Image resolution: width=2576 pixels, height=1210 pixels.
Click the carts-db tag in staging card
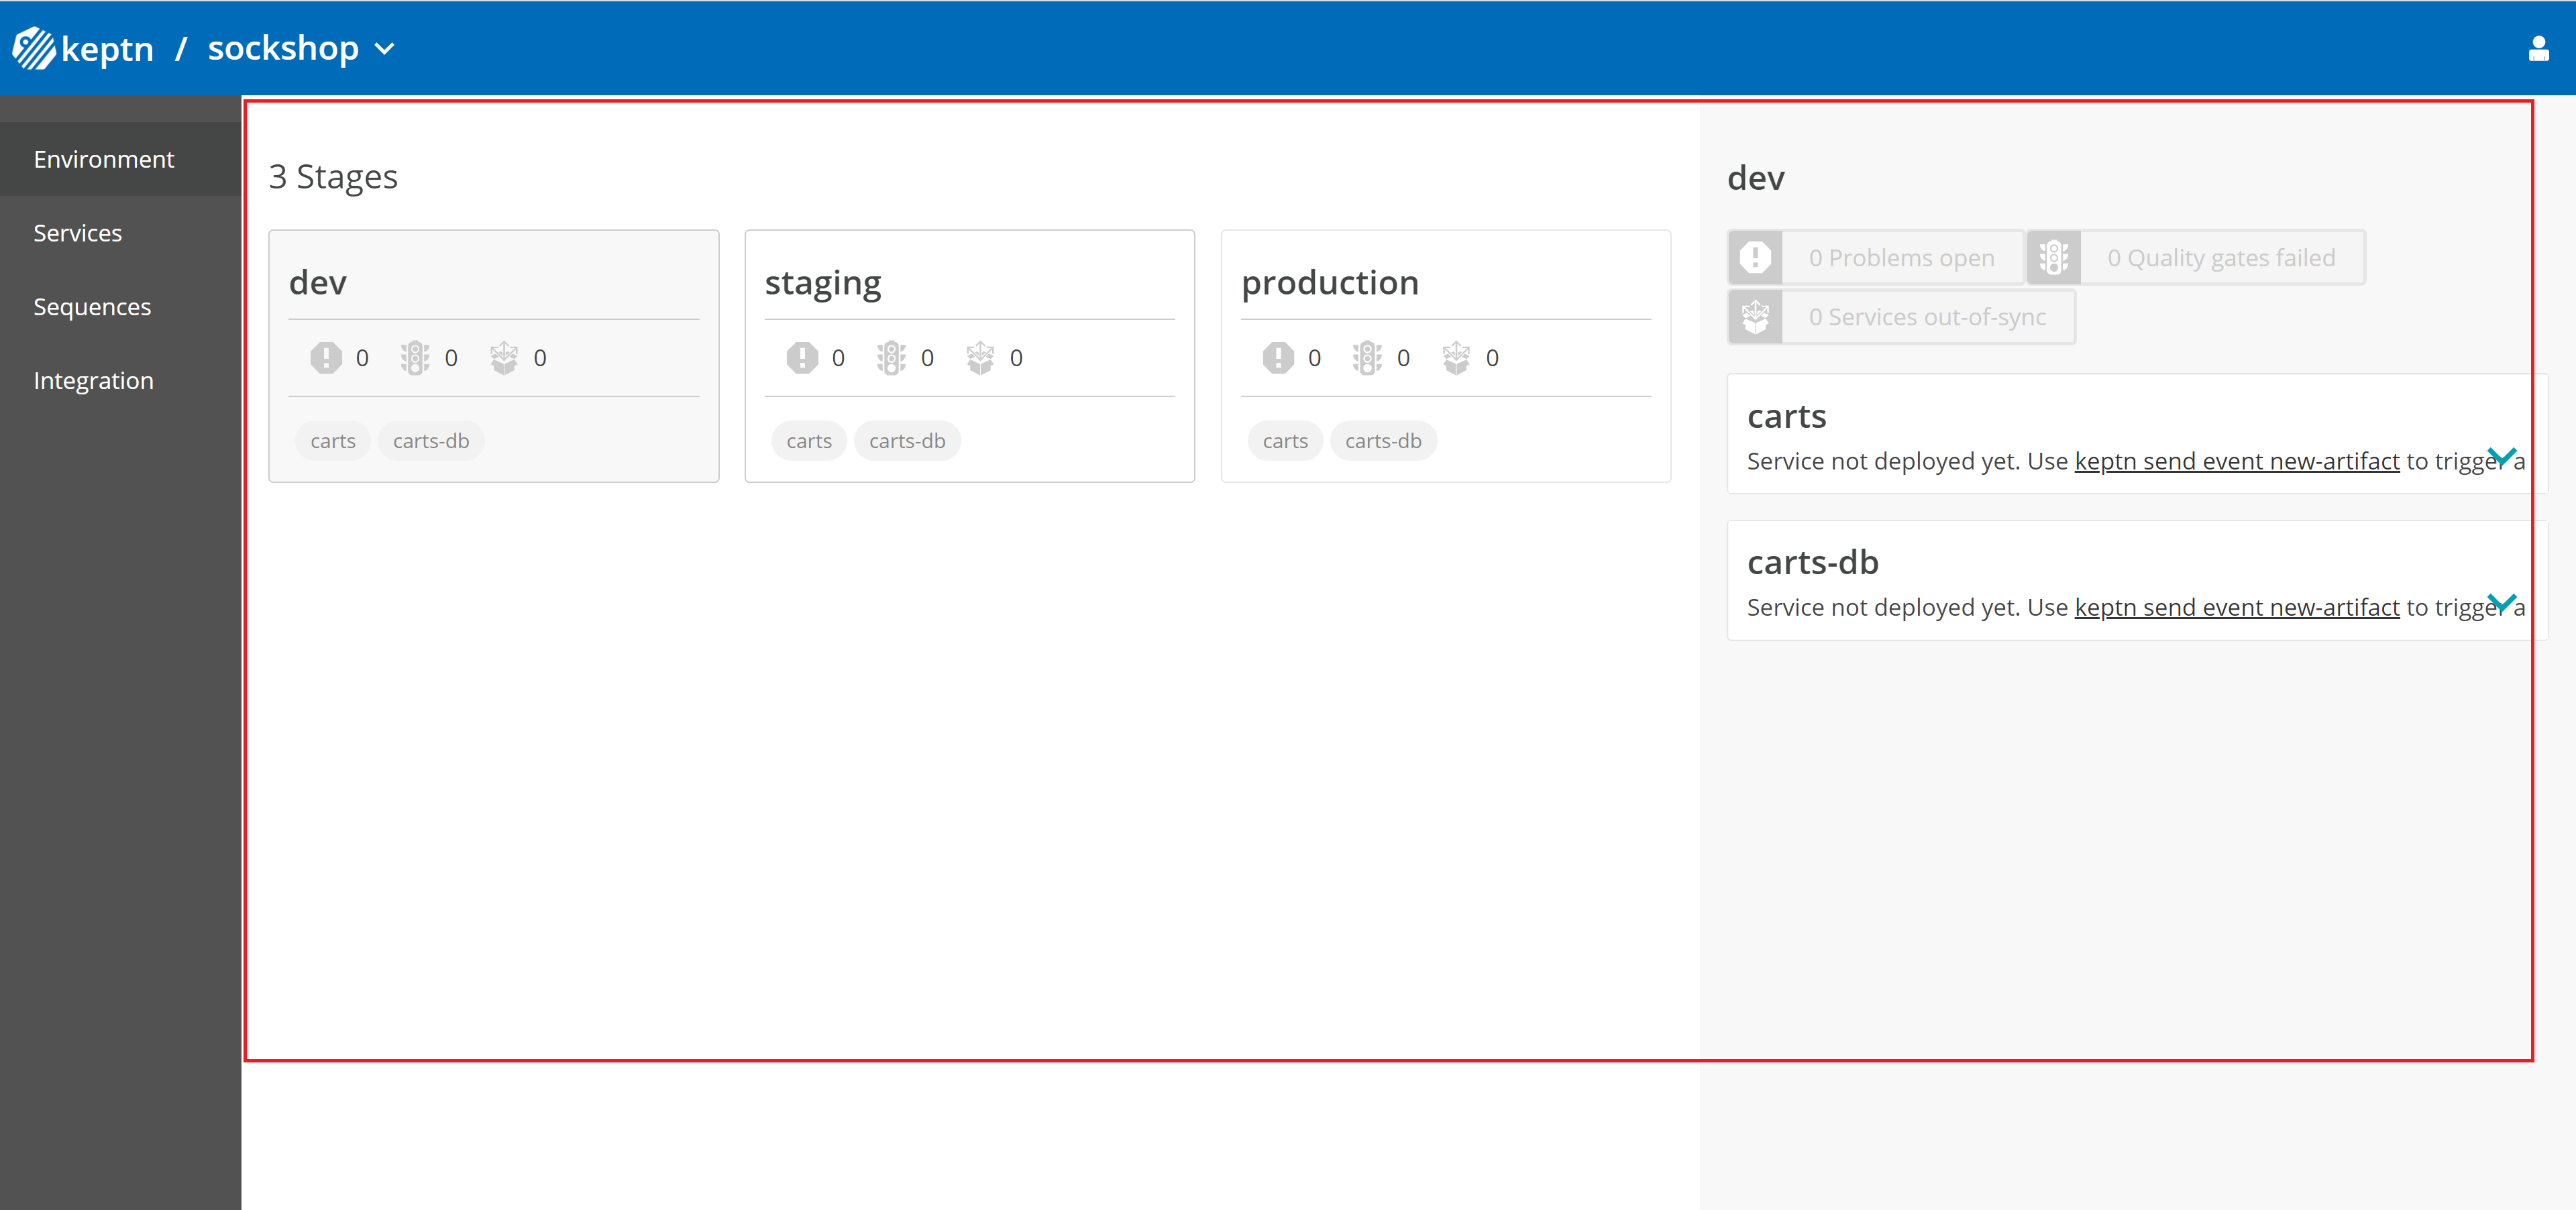pos(907,440)
